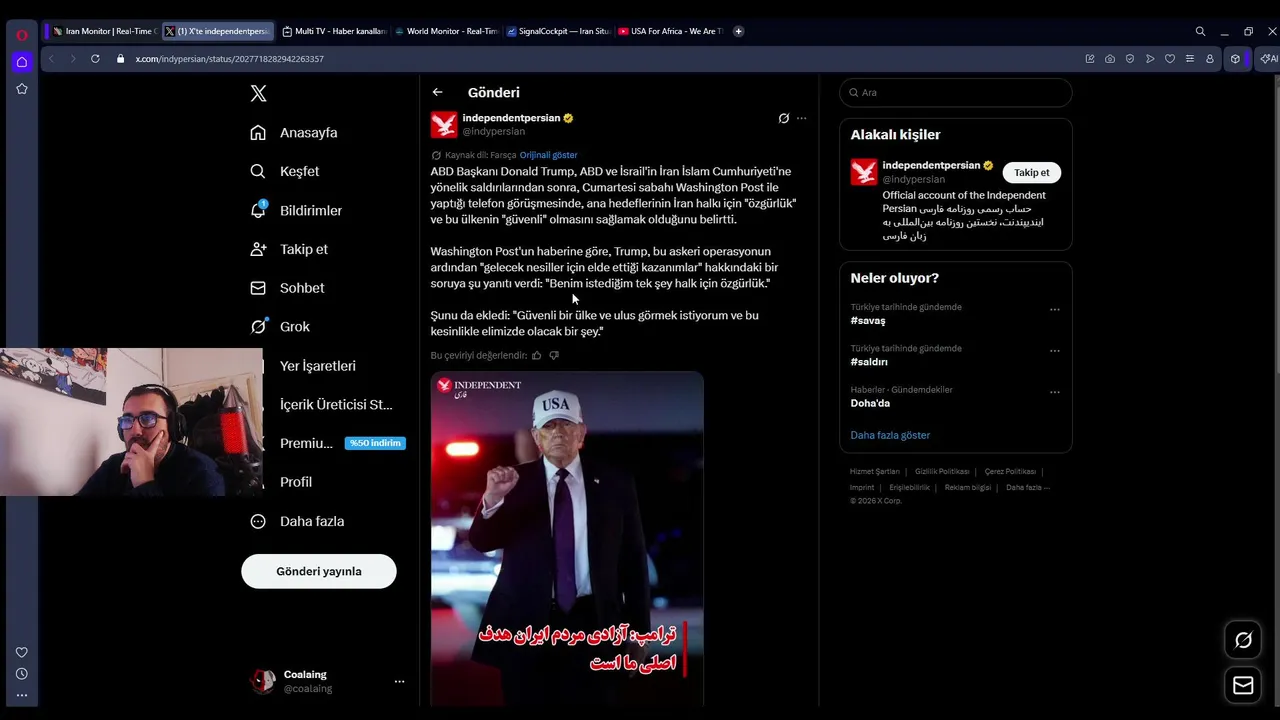This screenshot has height=720, width=1280.
Task: Open more options for #savaş trend
Action: (1054, 310)
